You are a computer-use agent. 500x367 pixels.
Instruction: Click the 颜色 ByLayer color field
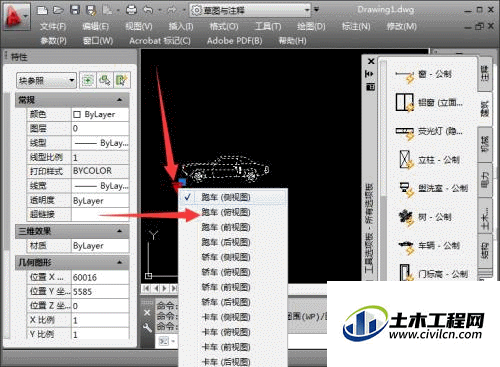pyautogui.click(x=100, y=114)
